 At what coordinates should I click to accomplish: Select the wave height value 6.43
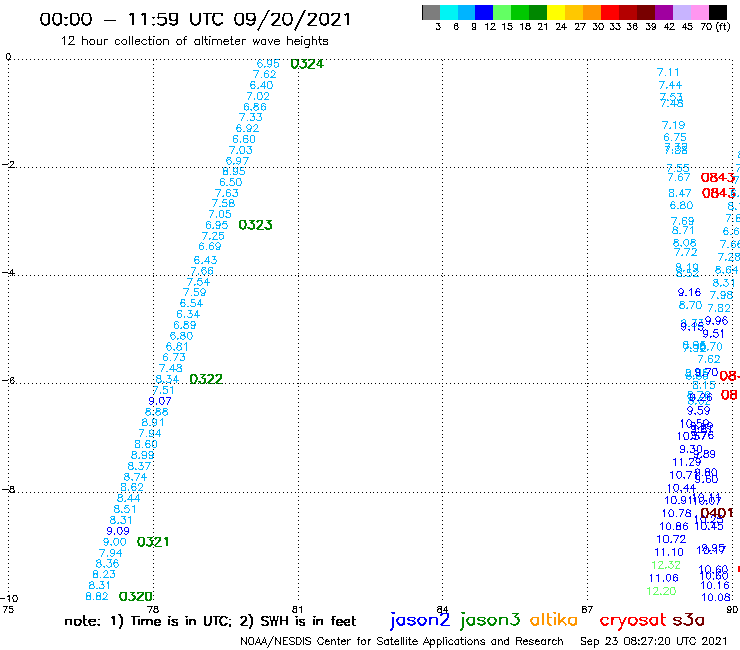coord(205,260)
